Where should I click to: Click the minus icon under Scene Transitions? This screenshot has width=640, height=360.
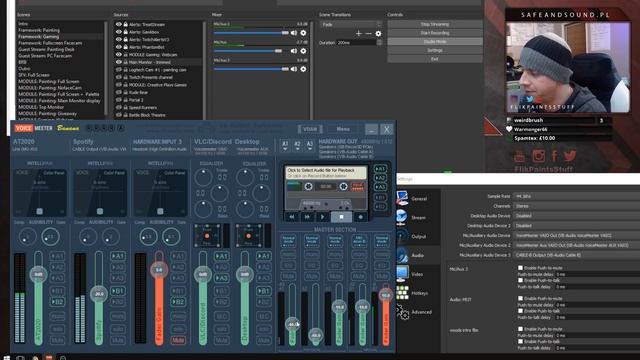tap(369, 33)
